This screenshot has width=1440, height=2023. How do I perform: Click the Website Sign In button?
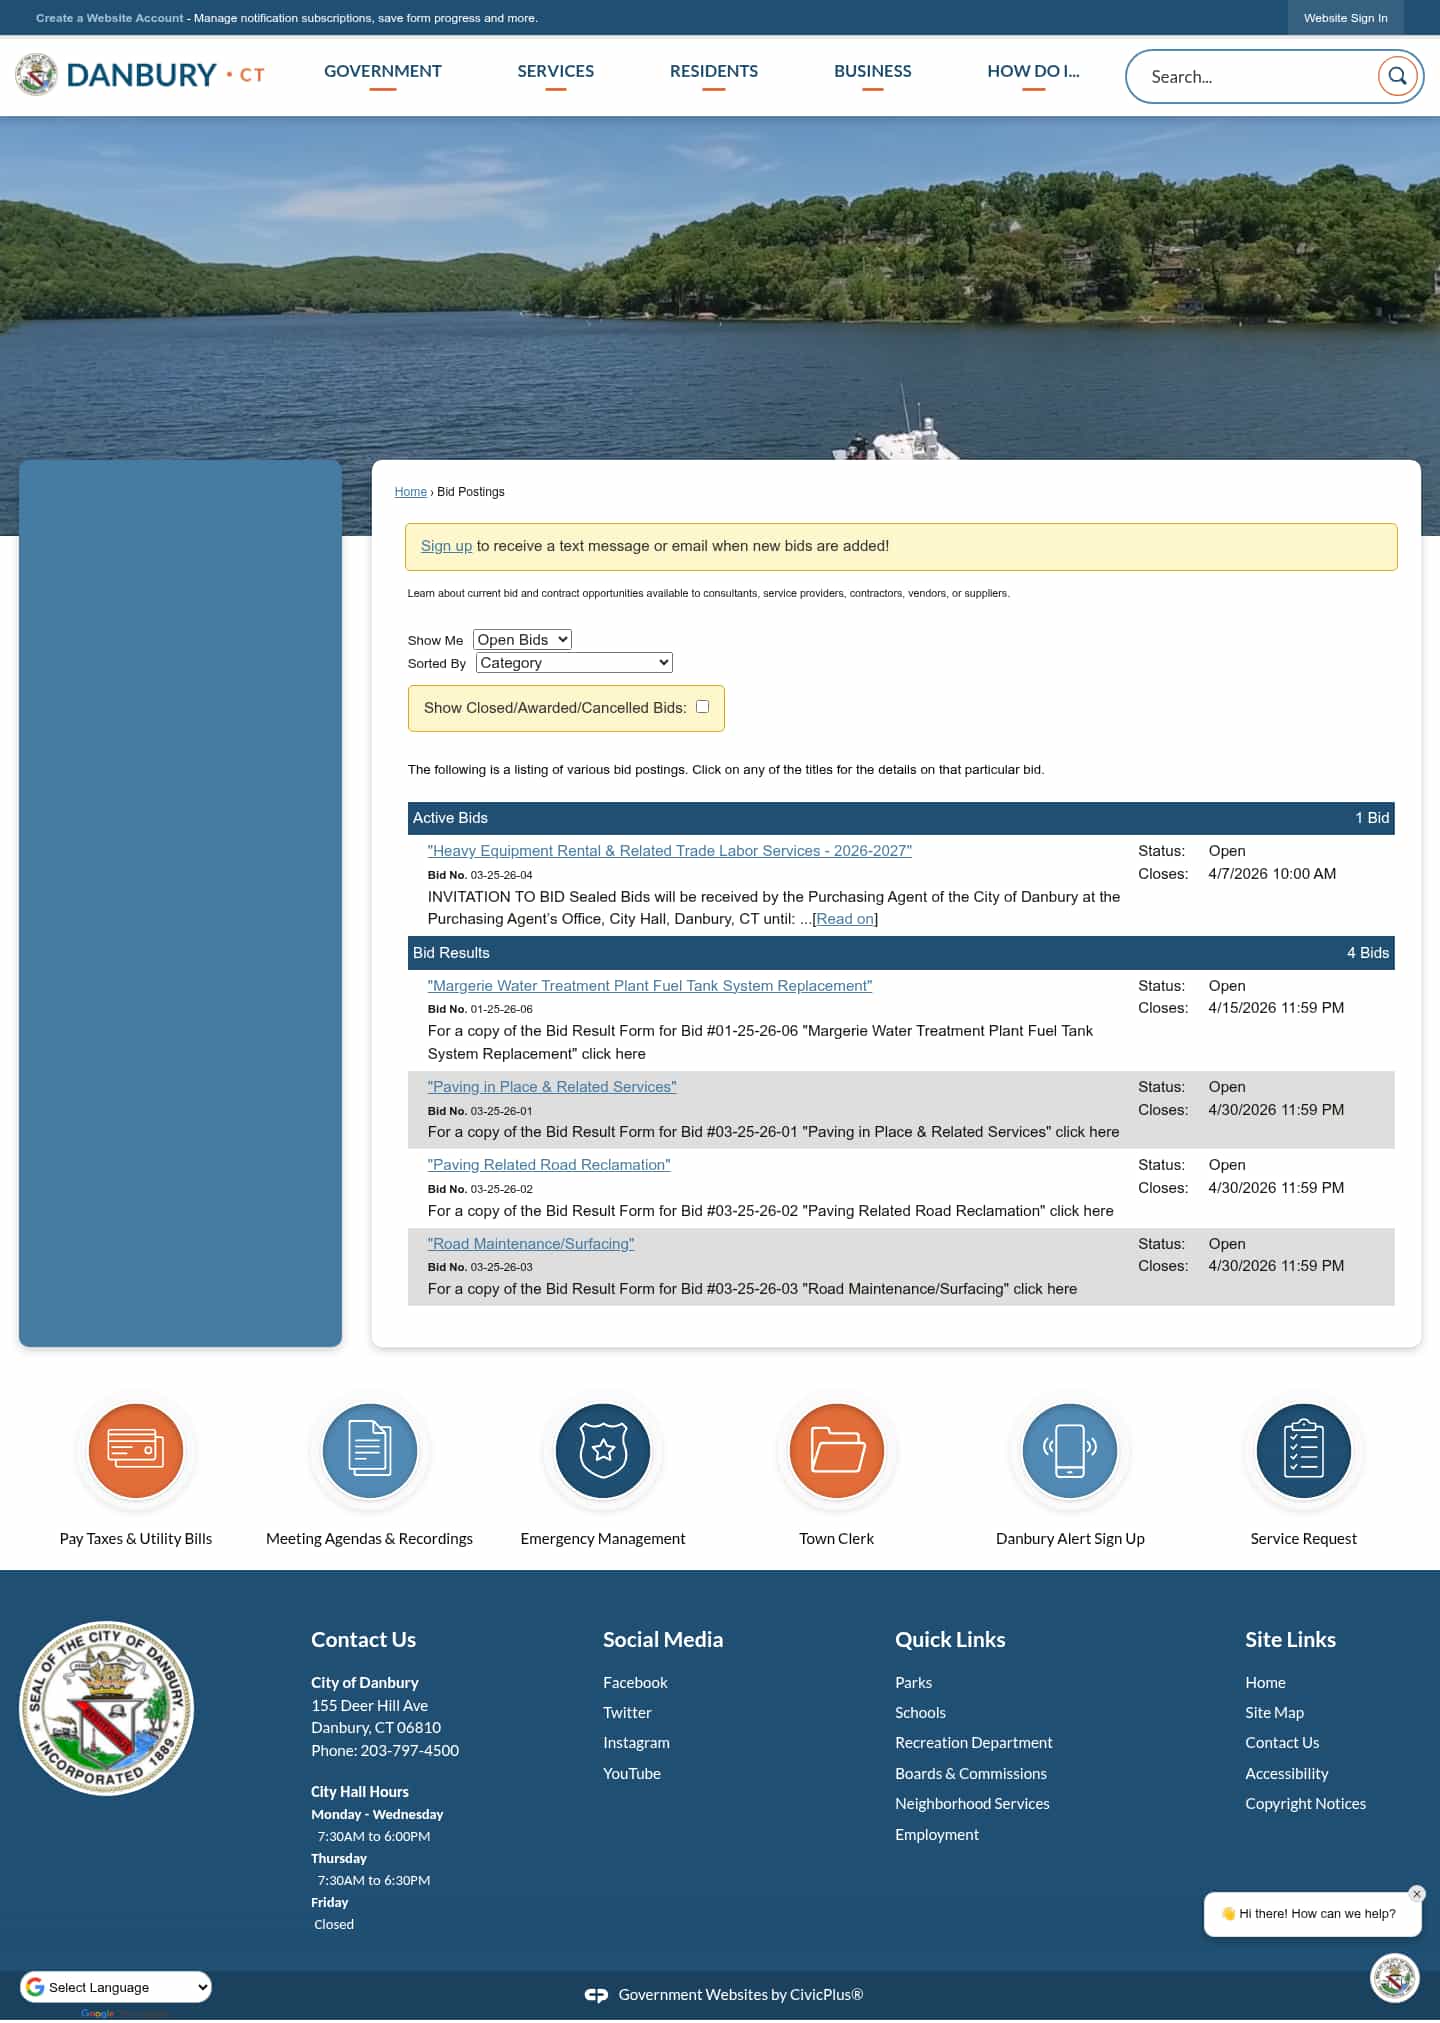point(1346,18)
